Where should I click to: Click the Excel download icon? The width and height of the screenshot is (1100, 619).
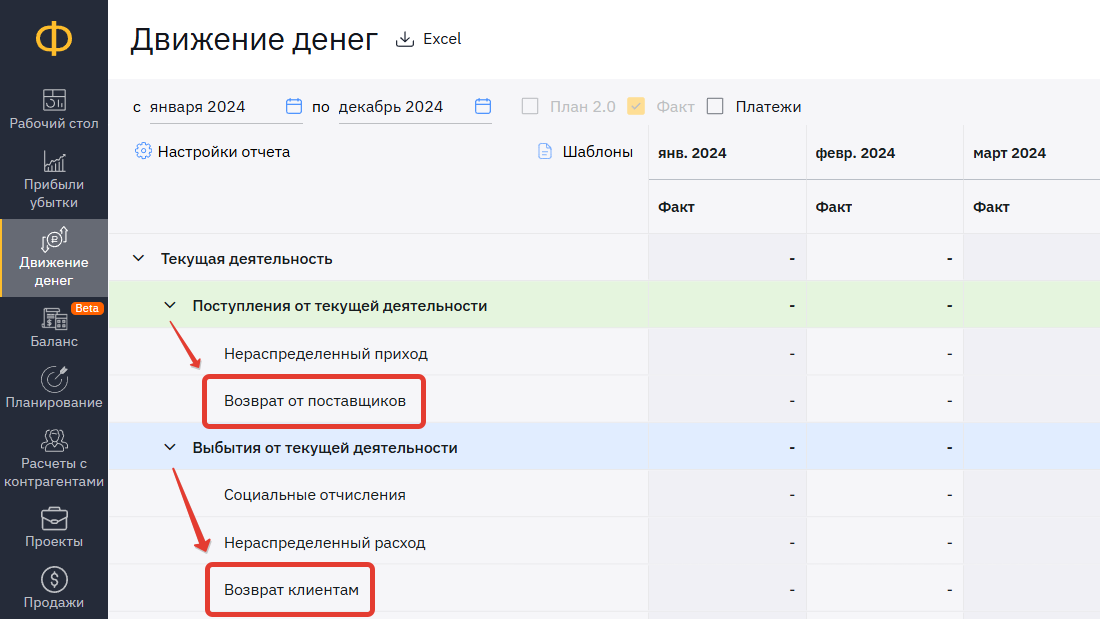(405, 39)
